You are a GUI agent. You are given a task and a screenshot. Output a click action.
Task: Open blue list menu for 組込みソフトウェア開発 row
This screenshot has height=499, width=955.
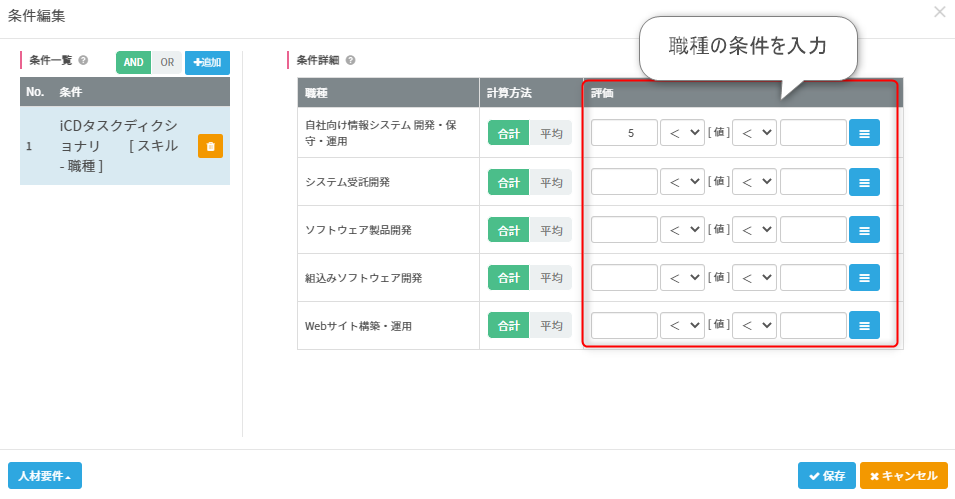pyautogui.click(x=864, y=277)
